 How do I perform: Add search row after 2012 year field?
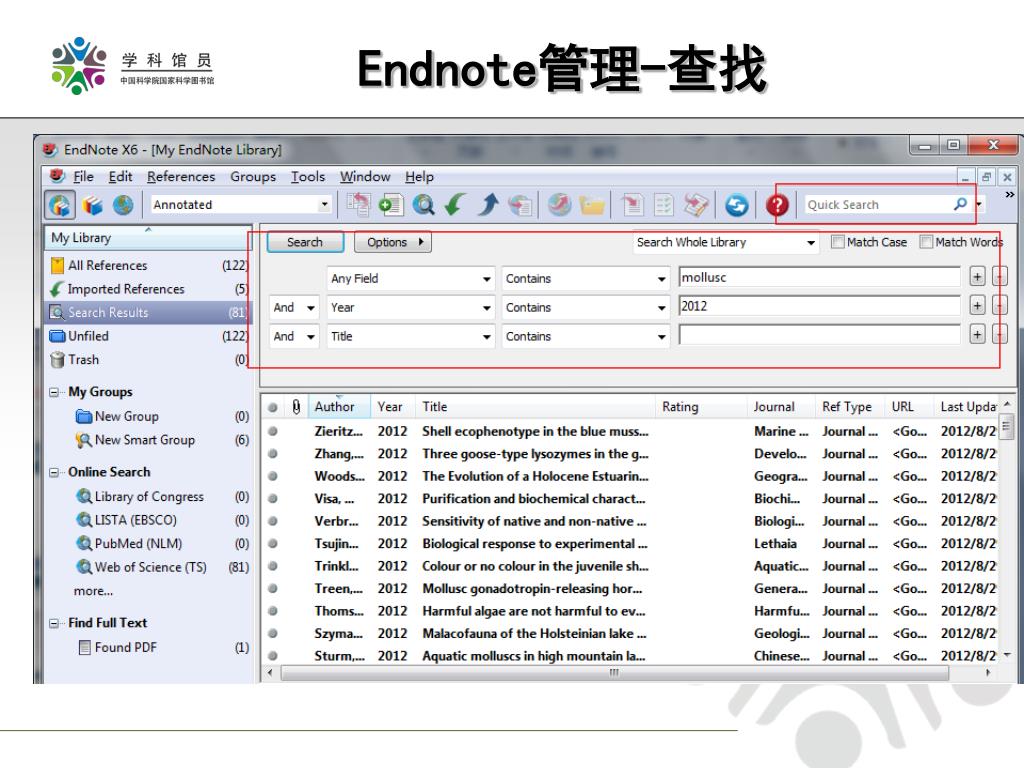977,306
